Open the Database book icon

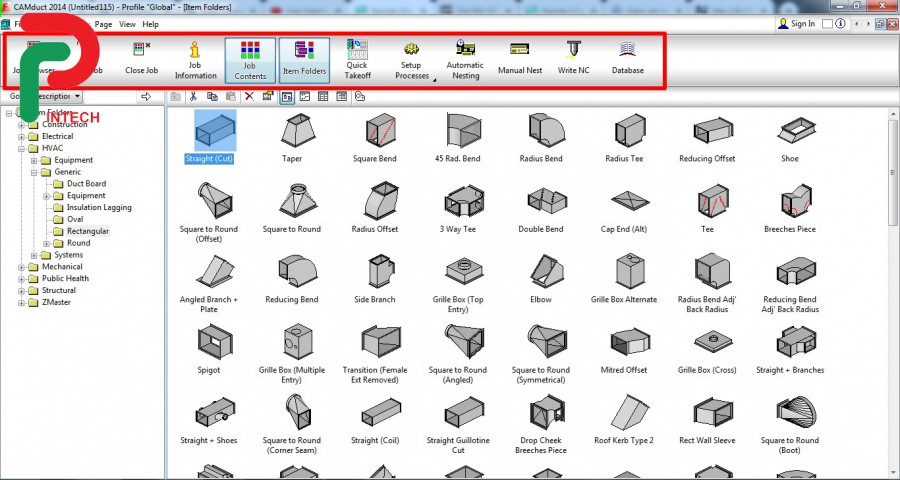click(x=627, y=49)
